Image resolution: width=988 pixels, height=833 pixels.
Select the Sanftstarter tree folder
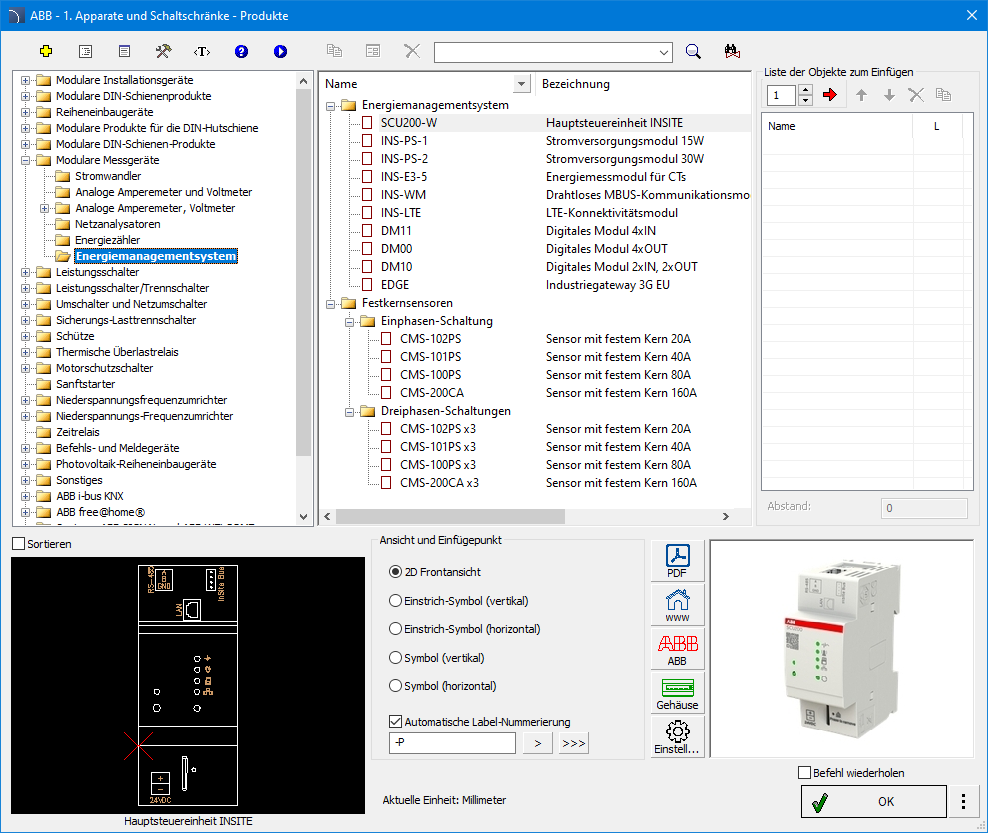(x=86, y=384)
